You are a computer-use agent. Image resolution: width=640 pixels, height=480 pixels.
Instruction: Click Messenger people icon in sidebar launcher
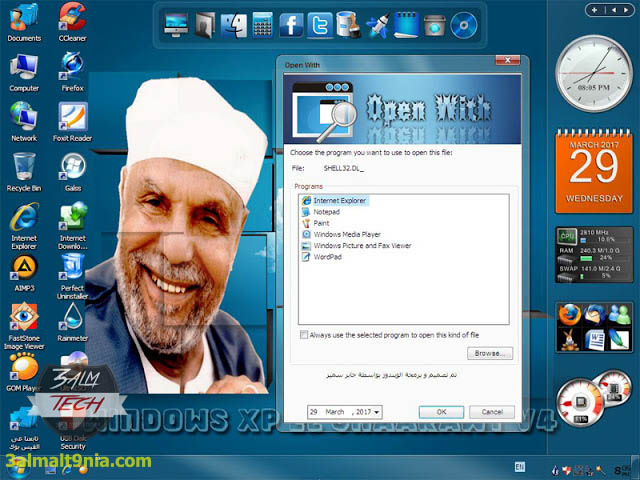[619, 315]
